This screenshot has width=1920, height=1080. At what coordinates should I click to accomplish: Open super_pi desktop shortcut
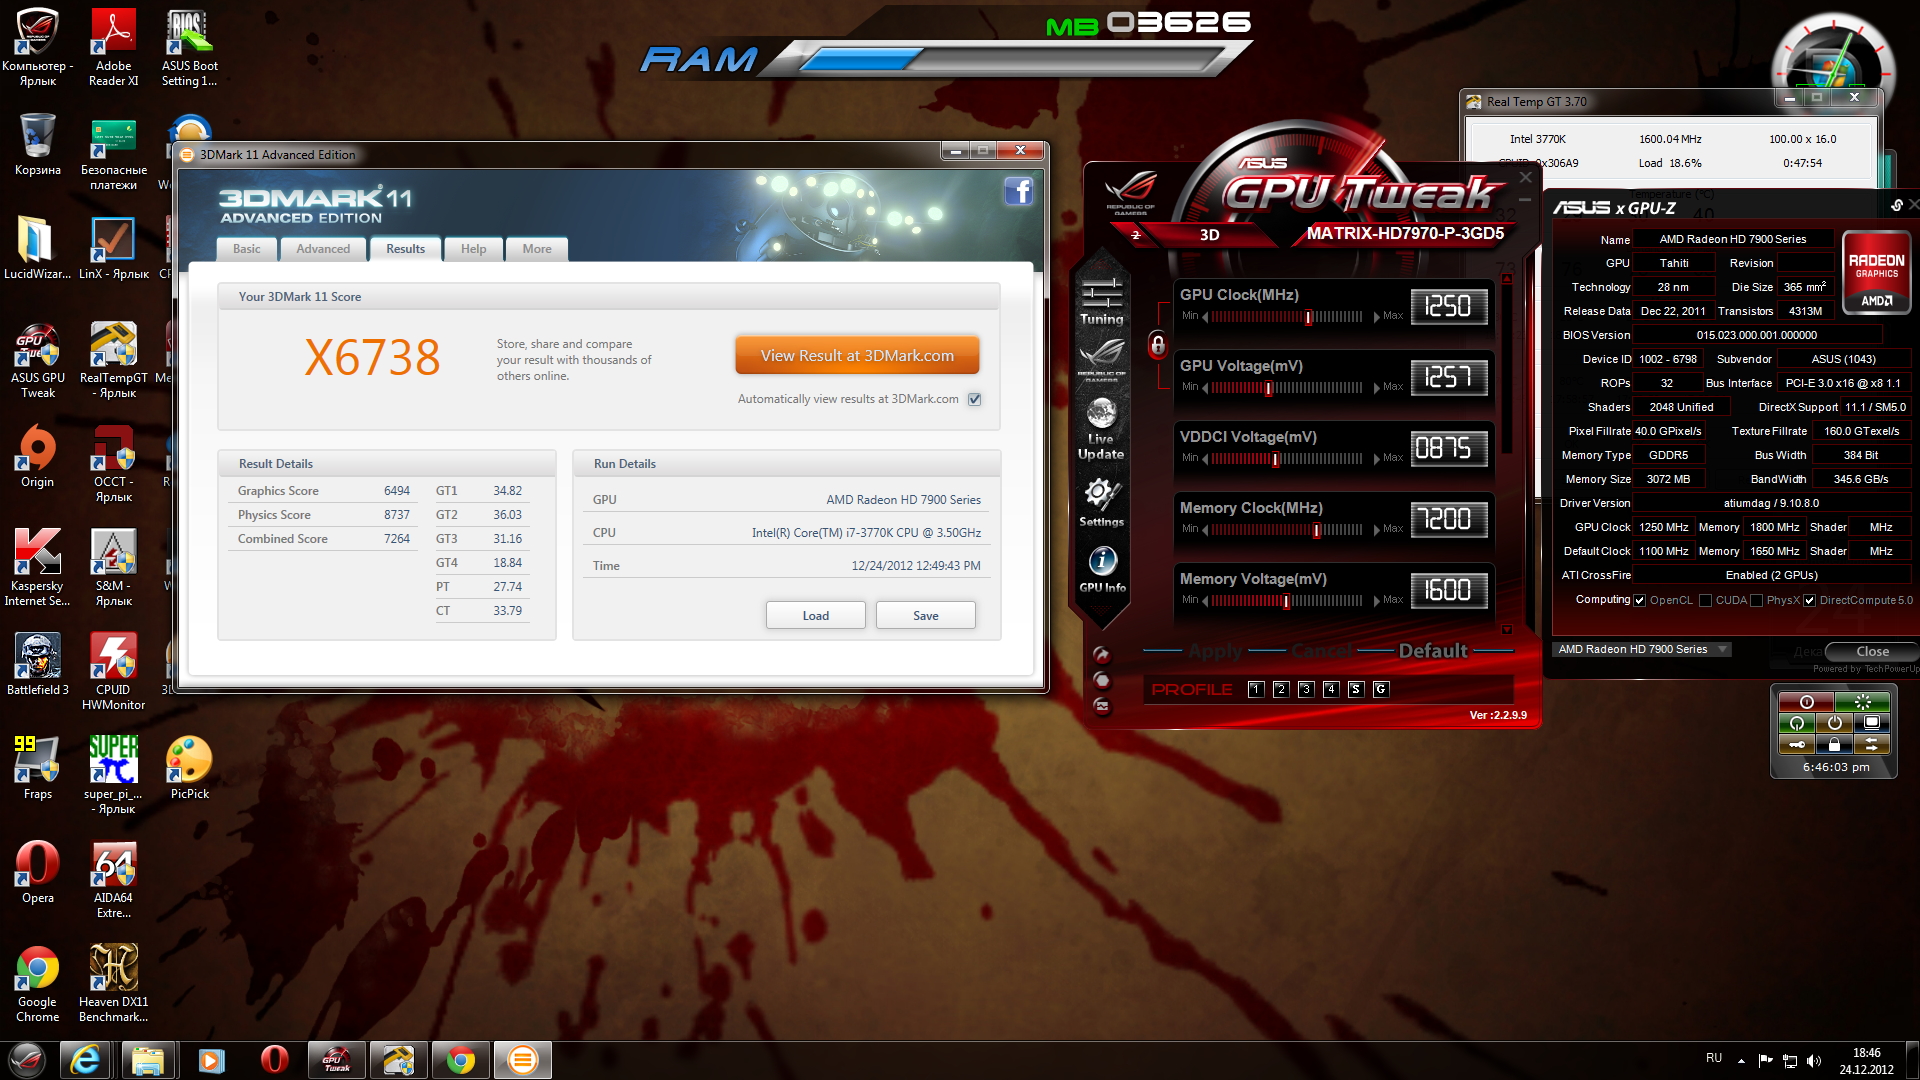(114, 776)
